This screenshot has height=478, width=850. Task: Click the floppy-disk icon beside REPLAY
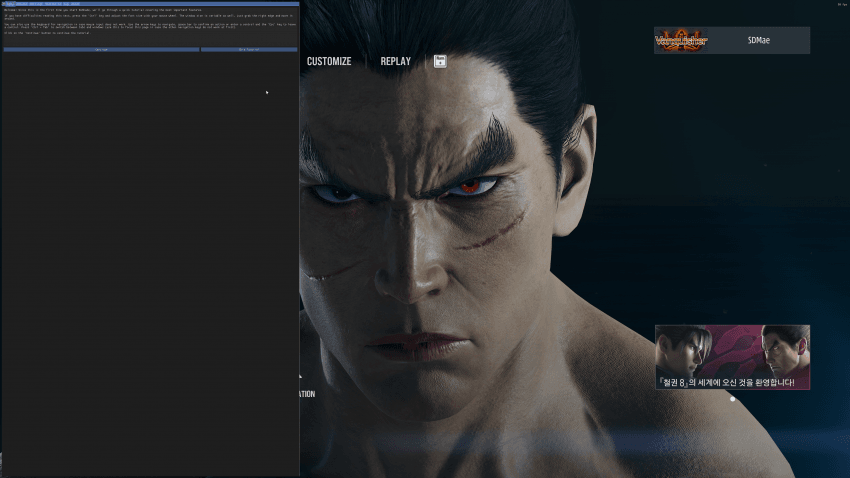(440, 61)
